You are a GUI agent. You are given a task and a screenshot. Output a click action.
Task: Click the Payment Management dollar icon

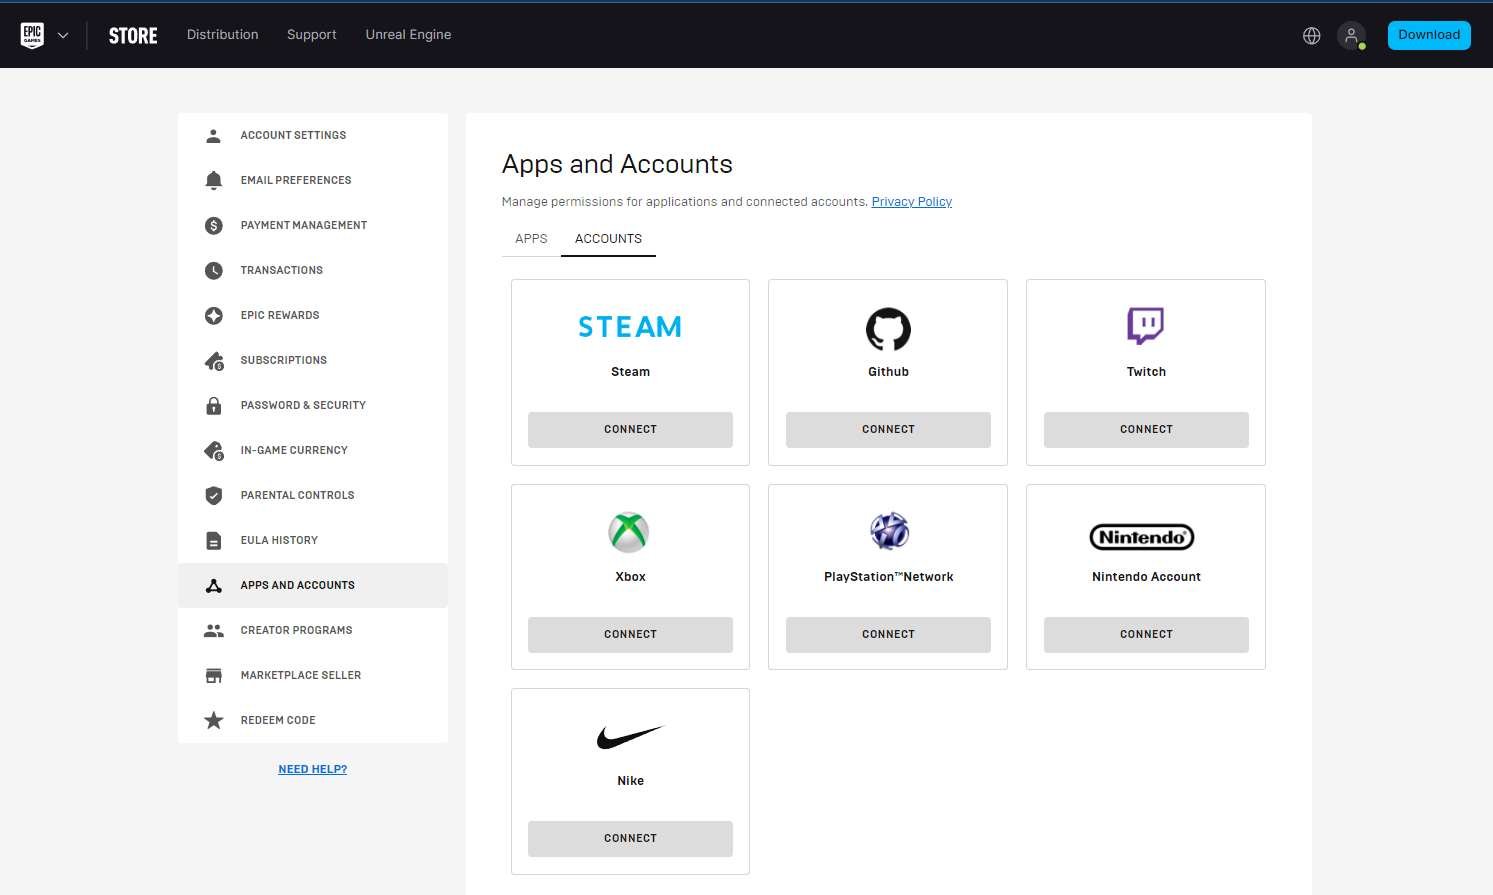(213, 225)
